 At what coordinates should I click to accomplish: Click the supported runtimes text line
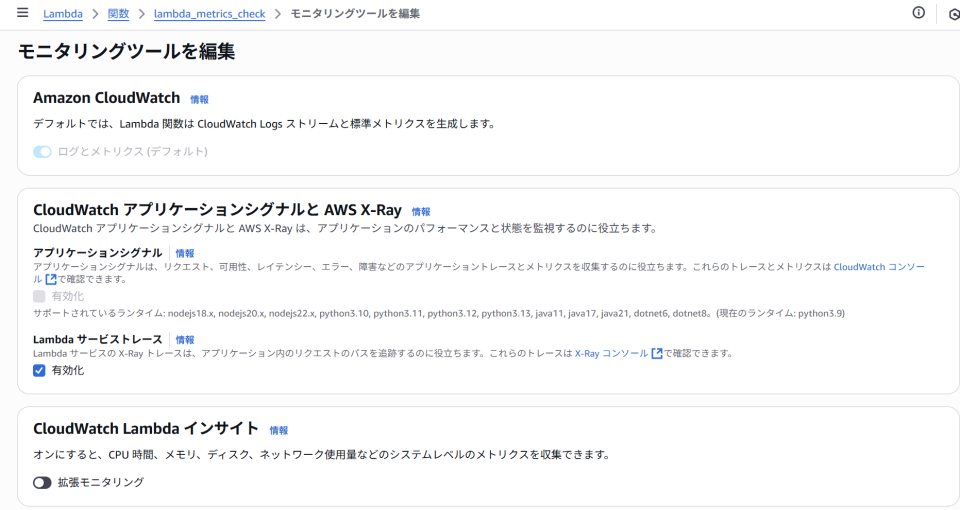(439, 313)
